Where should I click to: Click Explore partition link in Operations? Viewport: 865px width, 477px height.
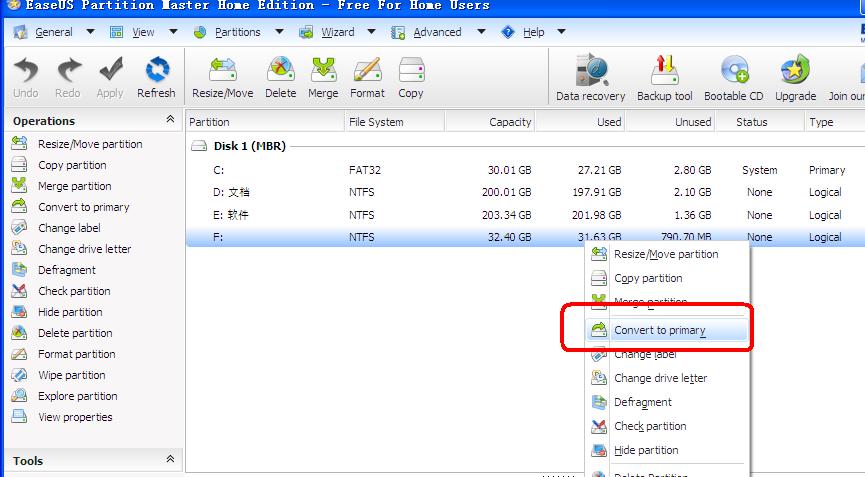click(x=78, y=396)
